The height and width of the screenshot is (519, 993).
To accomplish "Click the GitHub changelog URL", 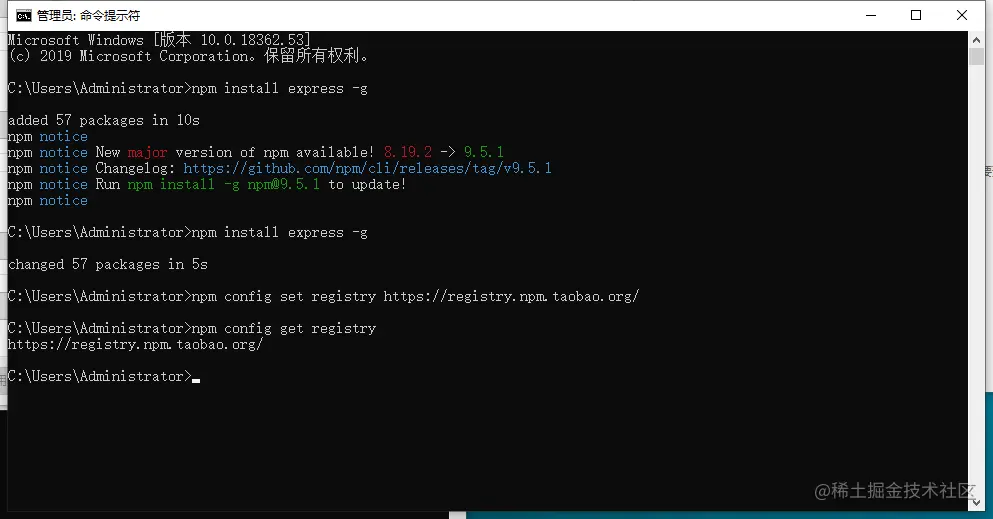I will pos(367,168).
